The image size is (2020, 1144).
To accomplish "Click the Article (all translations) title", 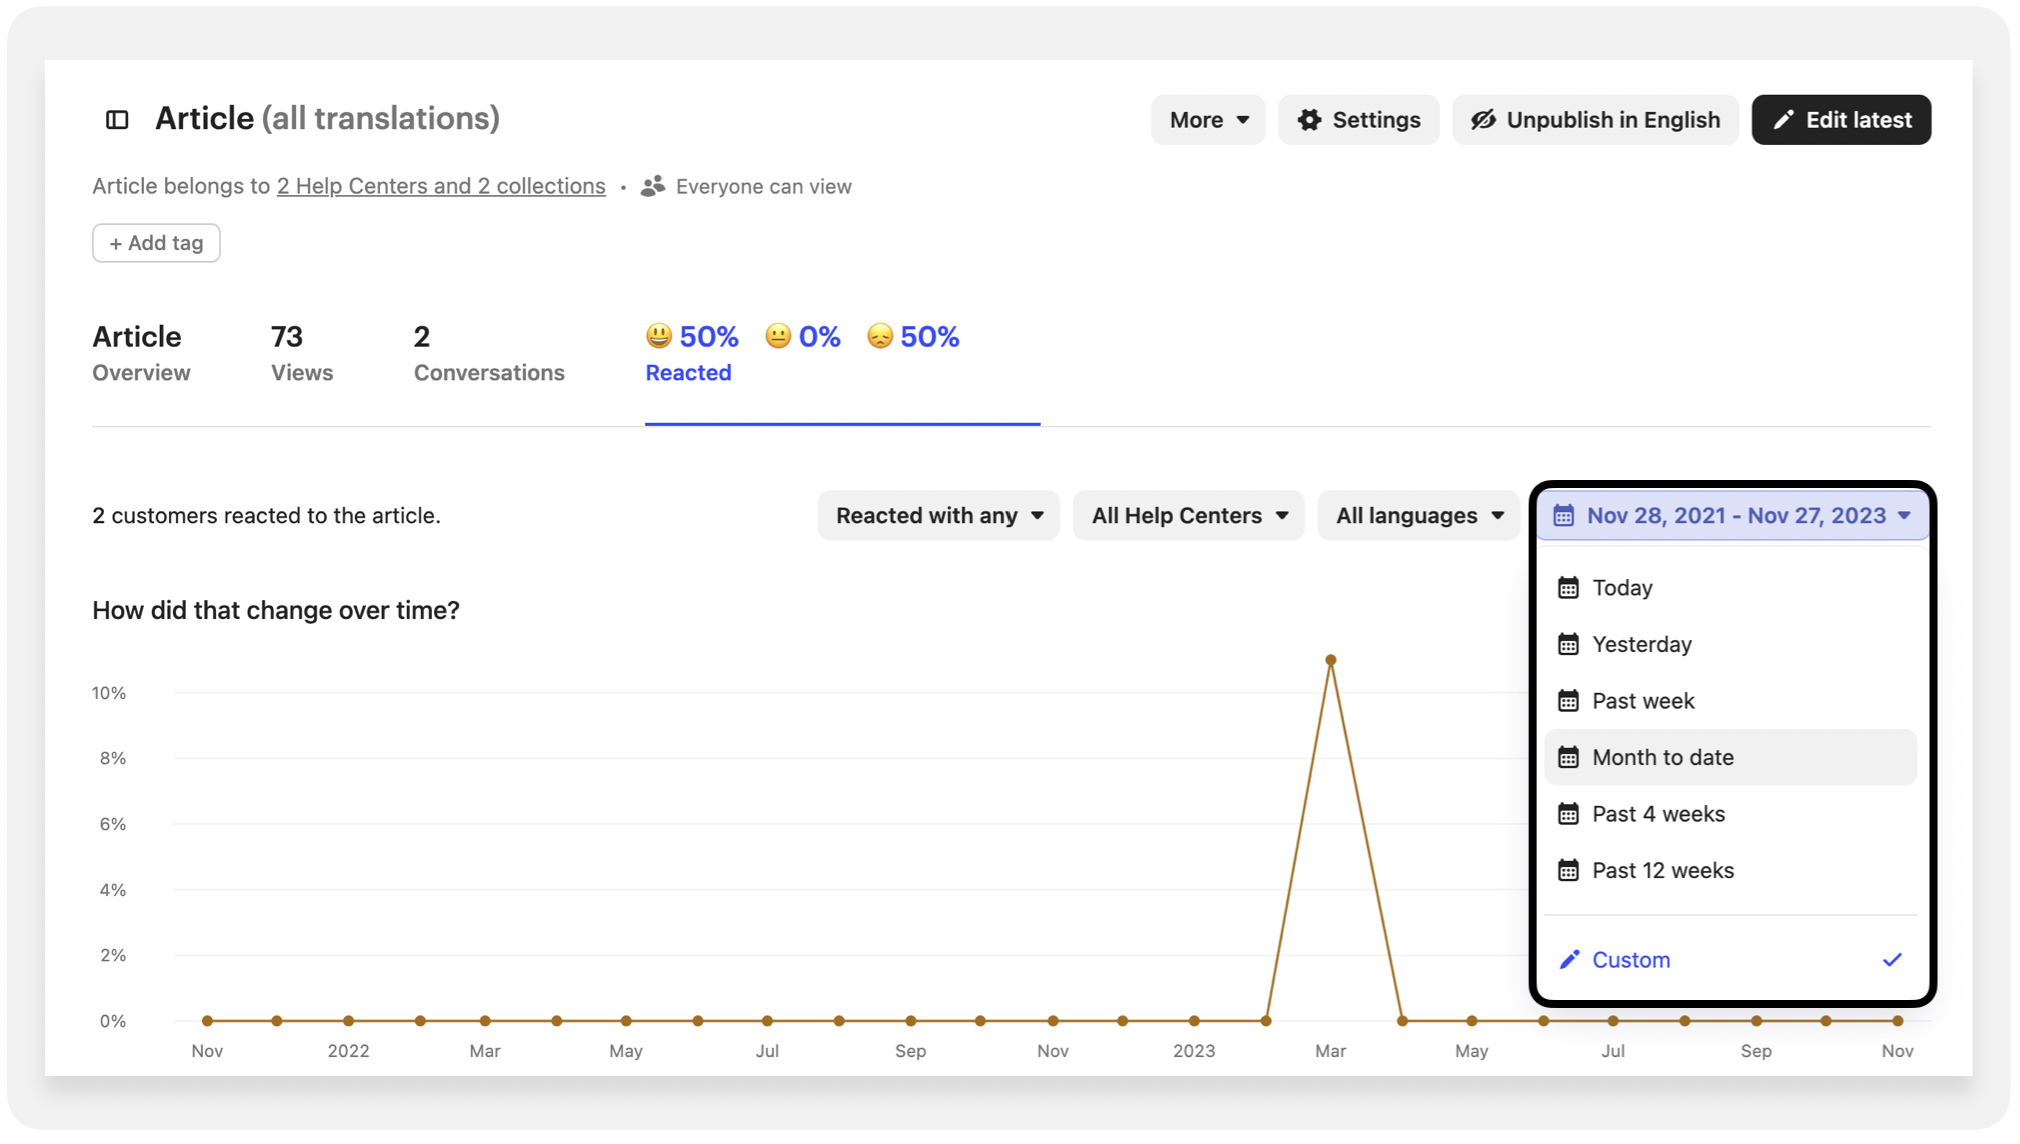I will tap(327, 119).
